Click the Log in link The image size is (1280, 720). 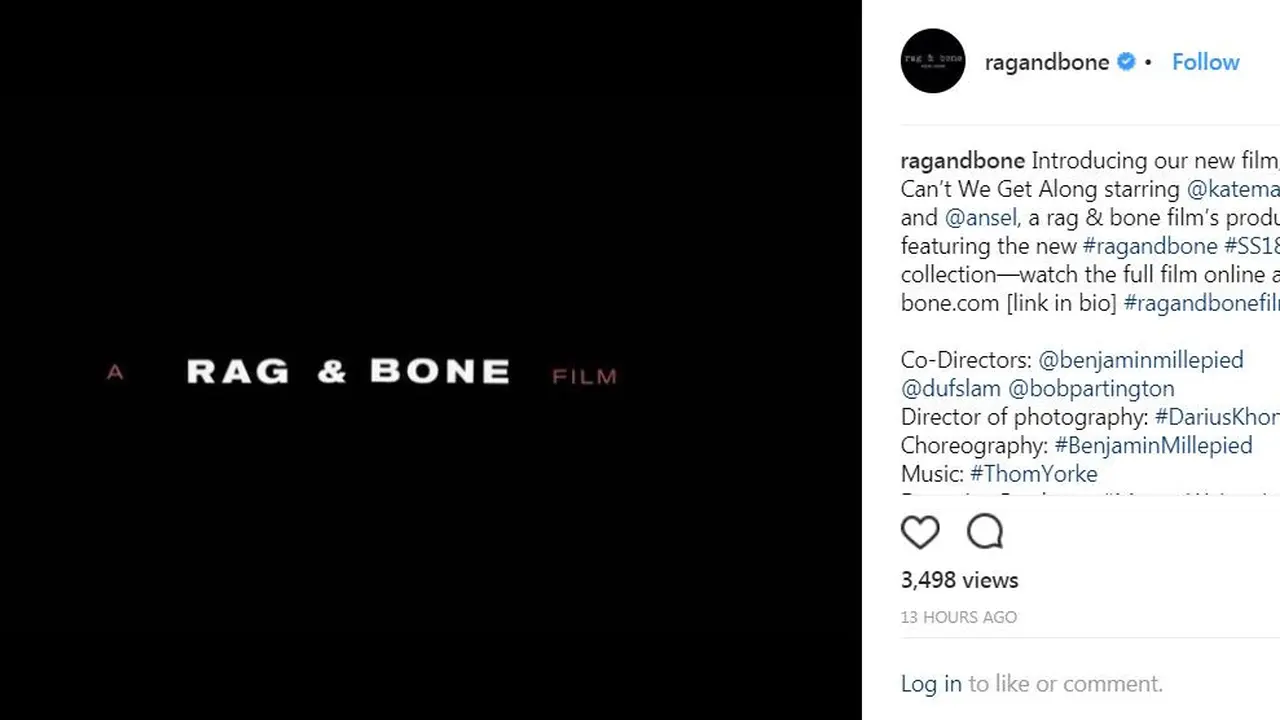click(931, 684)
